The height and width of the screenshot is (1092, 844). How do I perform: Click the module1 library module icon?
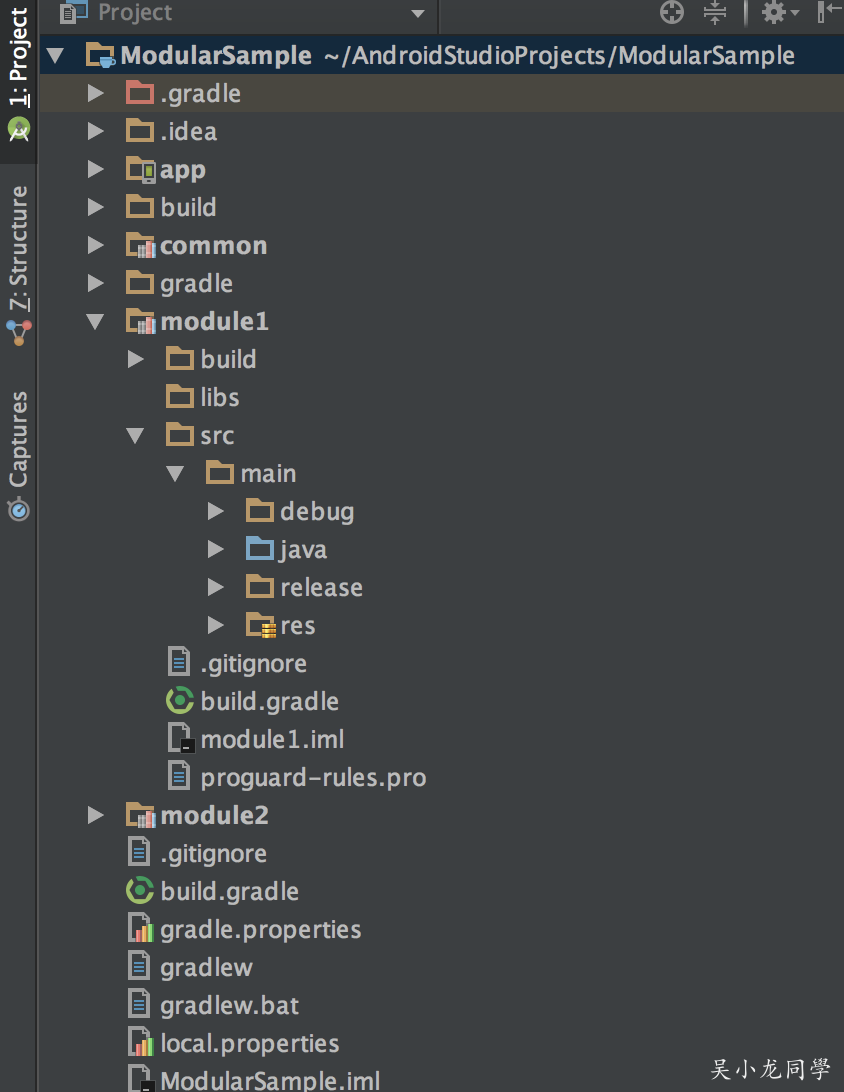(x=141, y=321)
